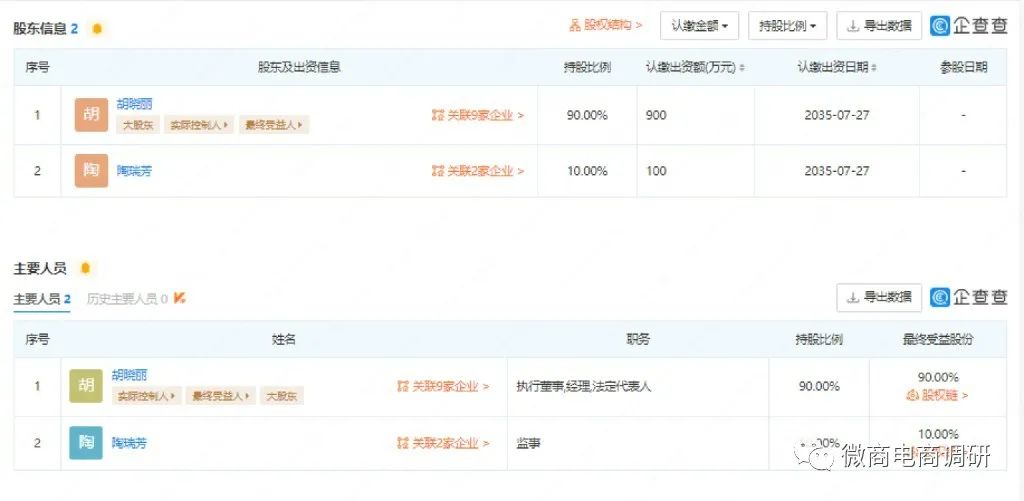
Task: Click the orange 陶 avatar in shareholder table
Action: (91, 171)
